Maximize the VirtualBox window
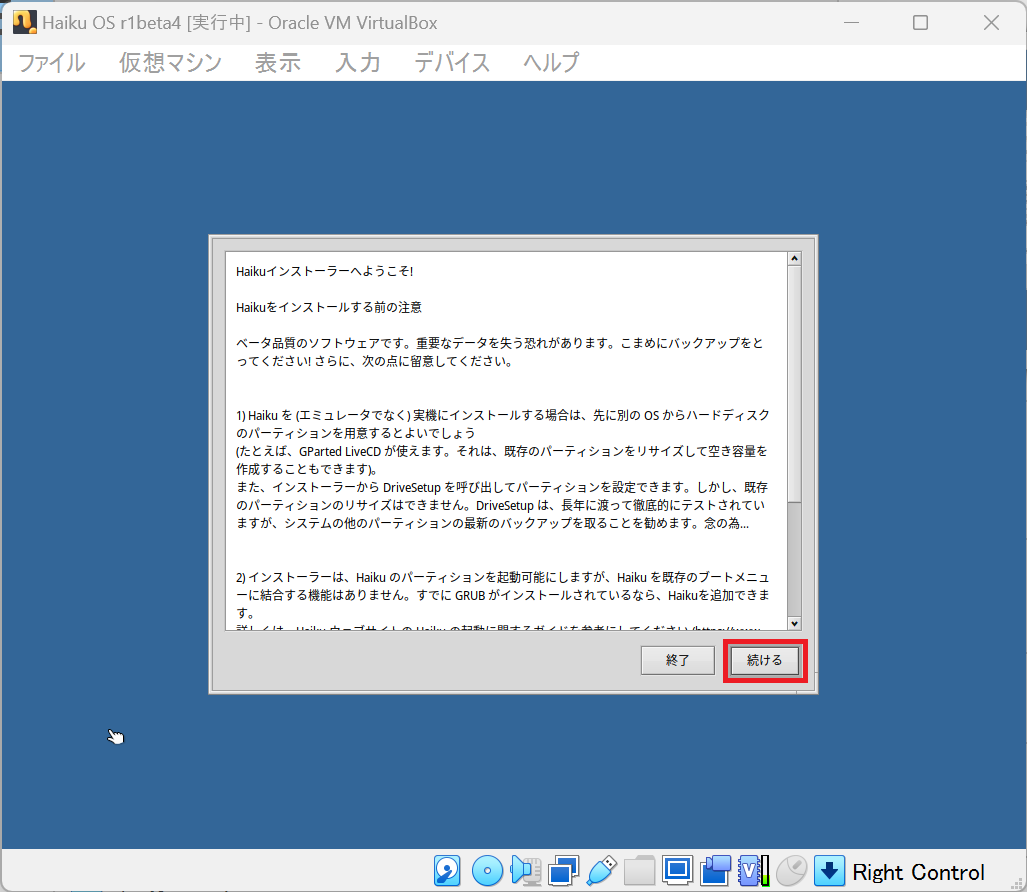Viewport: 1027px width, 892px height. point(920,22)
